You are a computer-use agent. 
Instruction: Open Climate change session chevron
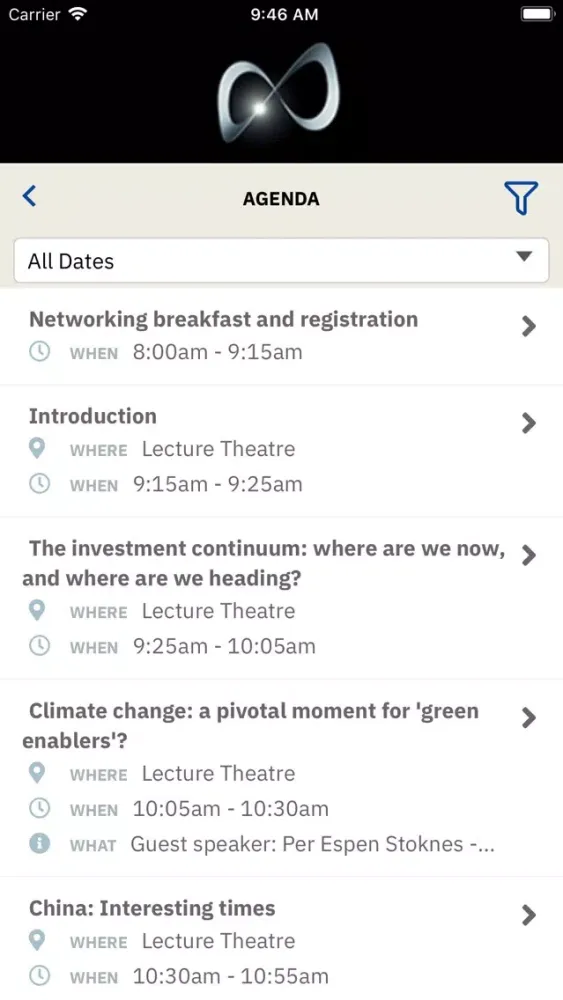[529, 717]
